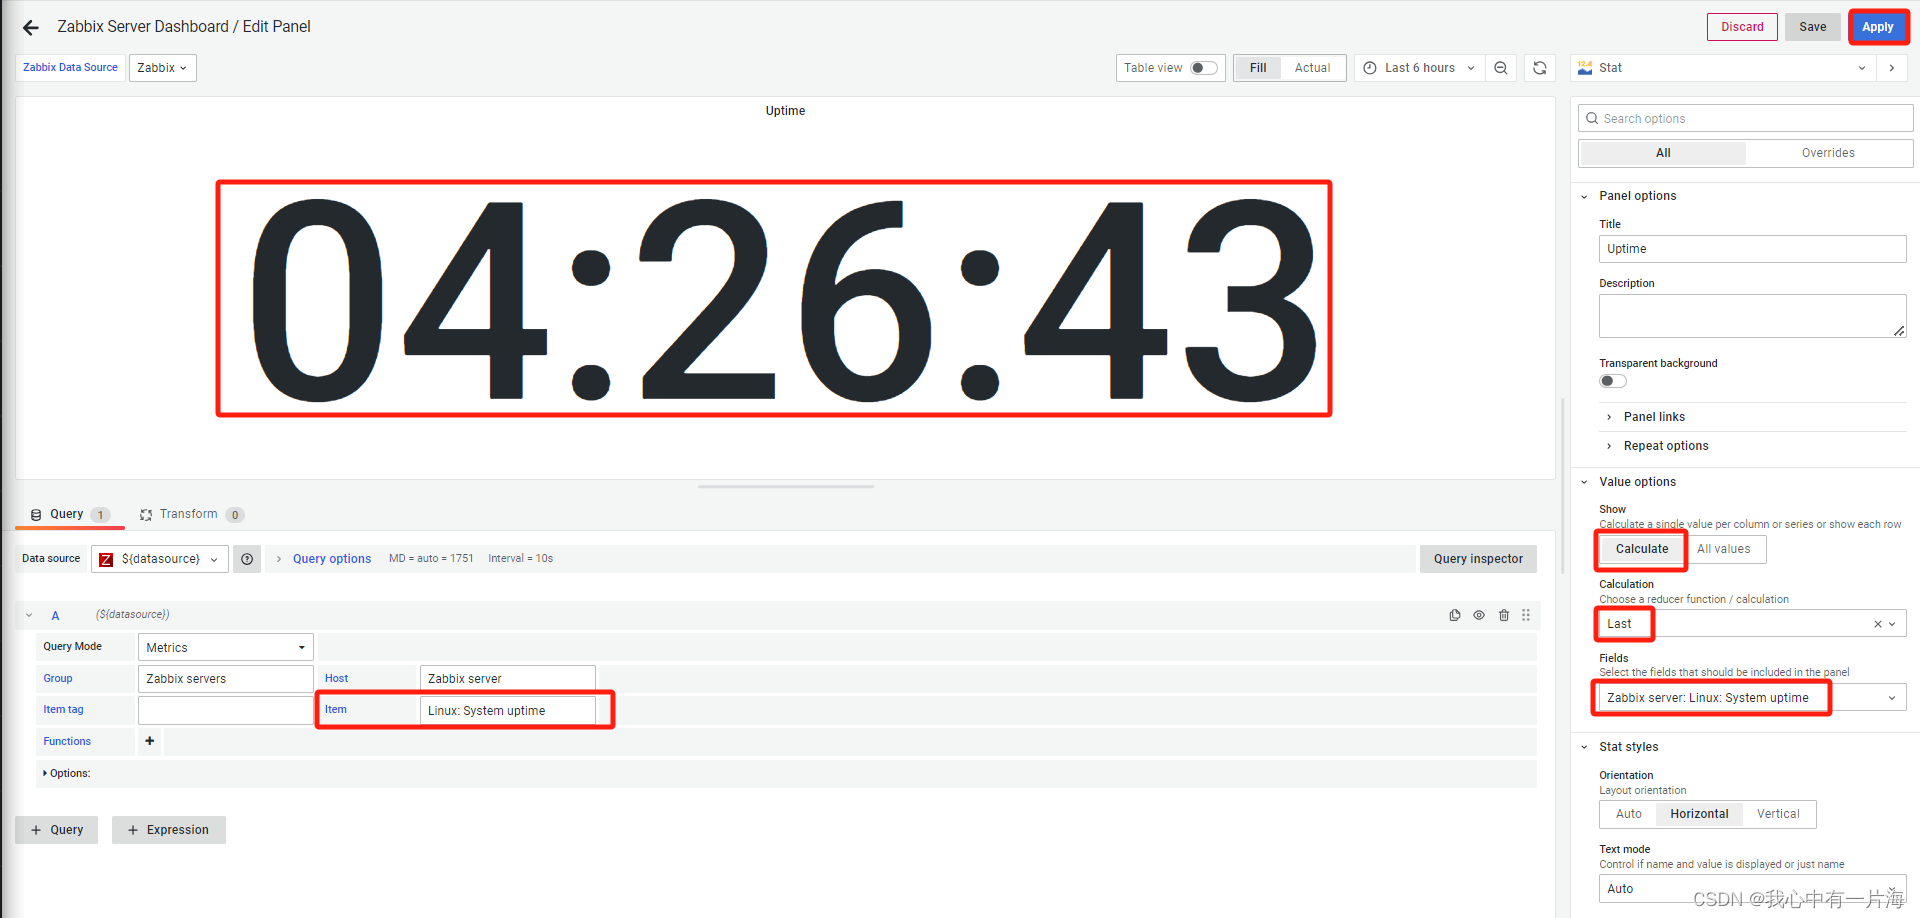The image size is (1920, 918).
Task: Expand Panel links section
Action: click(1653, 417)
